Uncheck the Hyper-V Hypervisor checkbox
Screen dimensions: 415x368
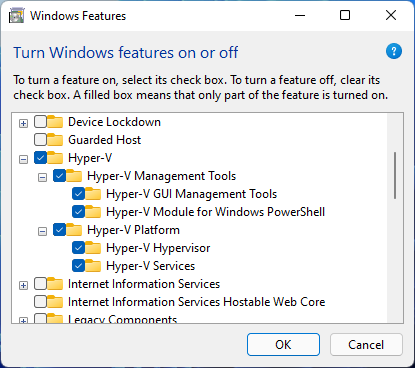78,248
